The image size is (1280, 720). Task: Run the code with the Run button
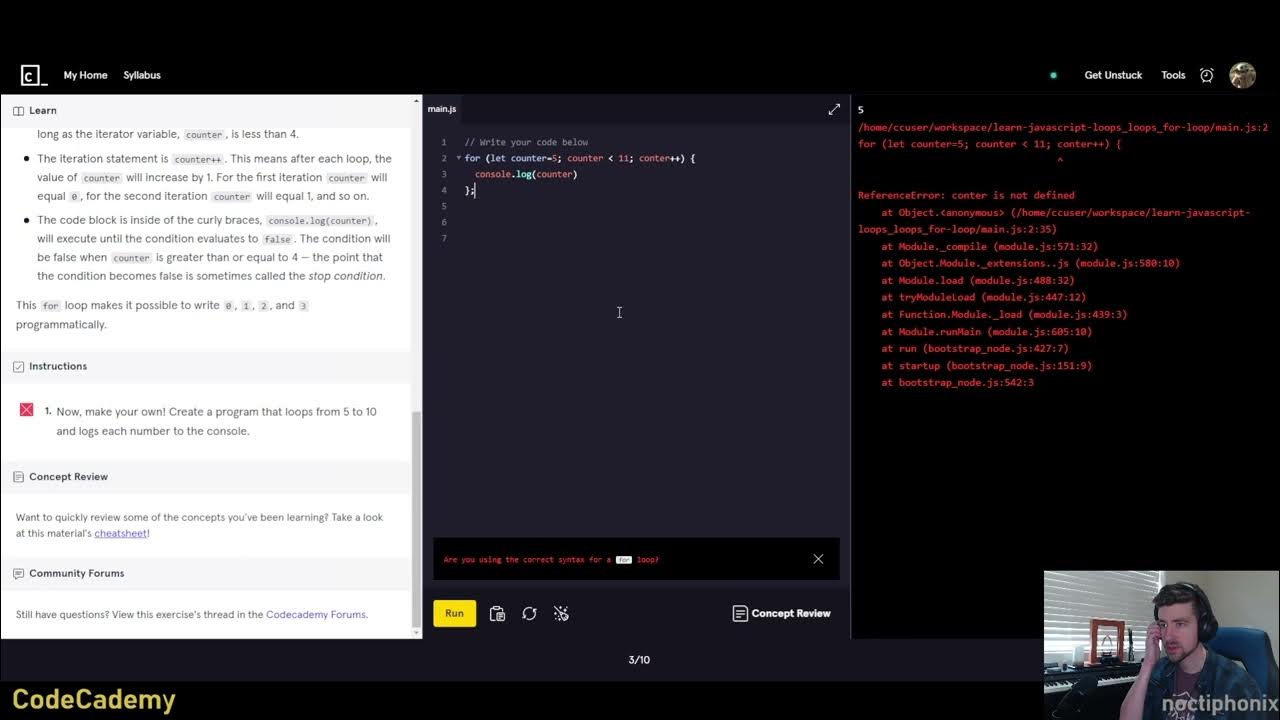coord(454,613)
